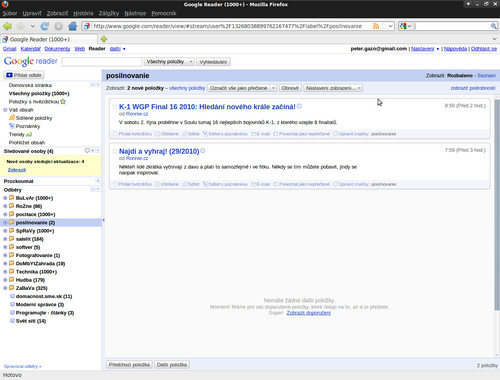Toggle Přidat hvězdičku under K-1 WGP entry
Viewport: 500px width, 380px height.
(132, 134)
